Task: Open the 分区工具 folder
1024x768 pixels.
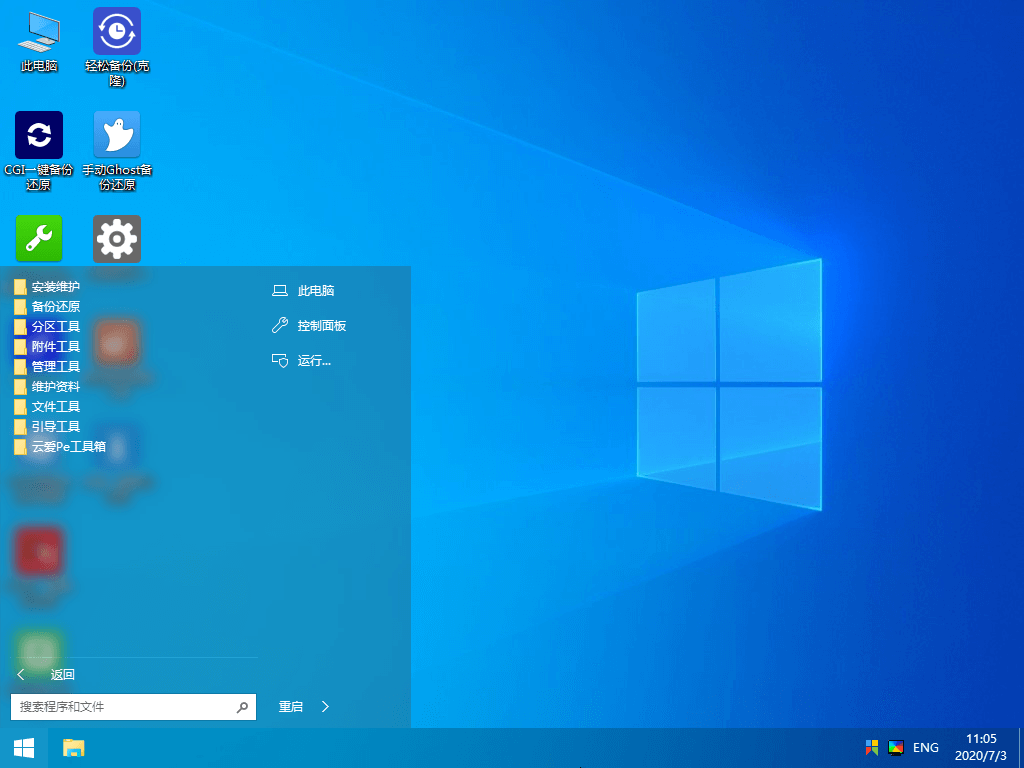Action: click(55, 327)
